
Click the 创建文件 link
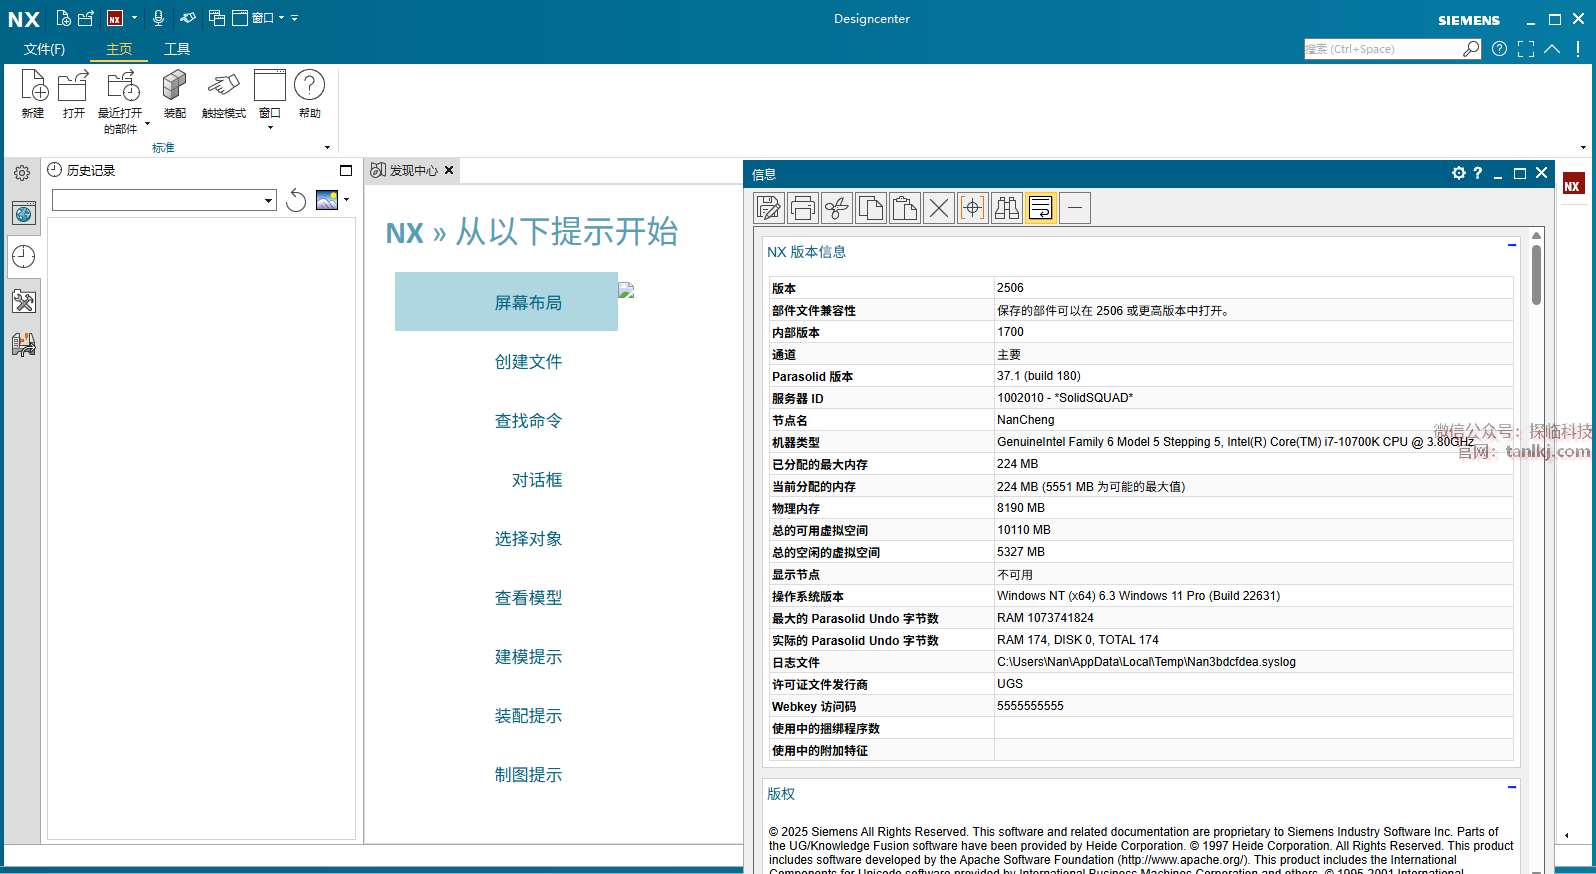point(528,362)
